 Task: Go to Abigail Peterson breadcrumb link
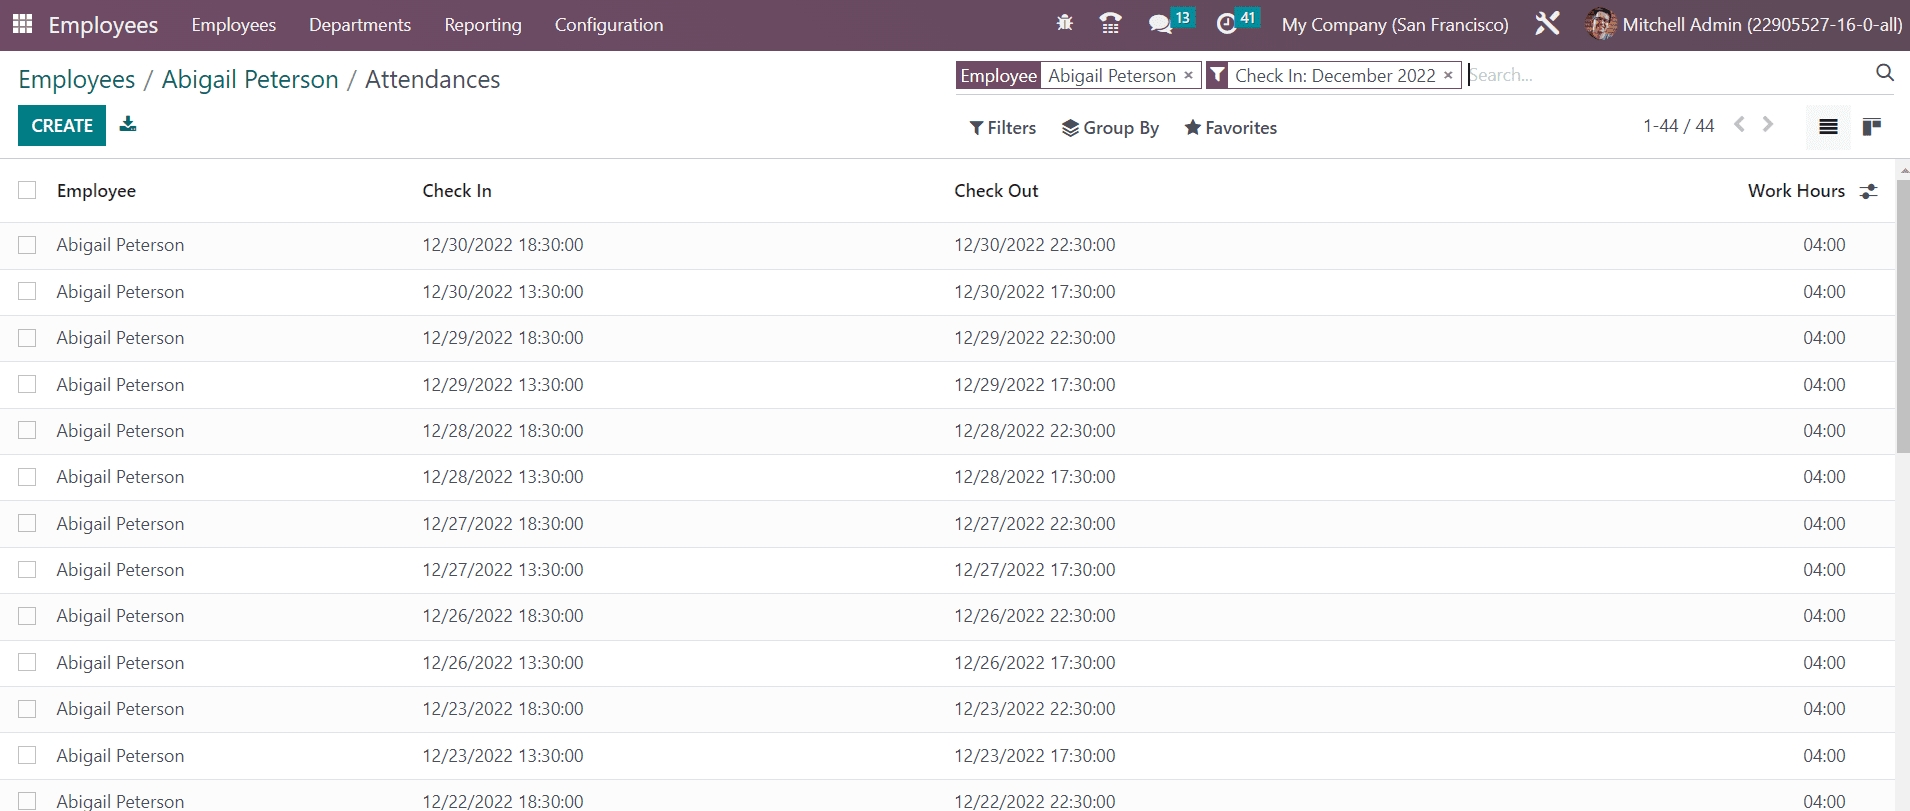click(x=250, y=79)
